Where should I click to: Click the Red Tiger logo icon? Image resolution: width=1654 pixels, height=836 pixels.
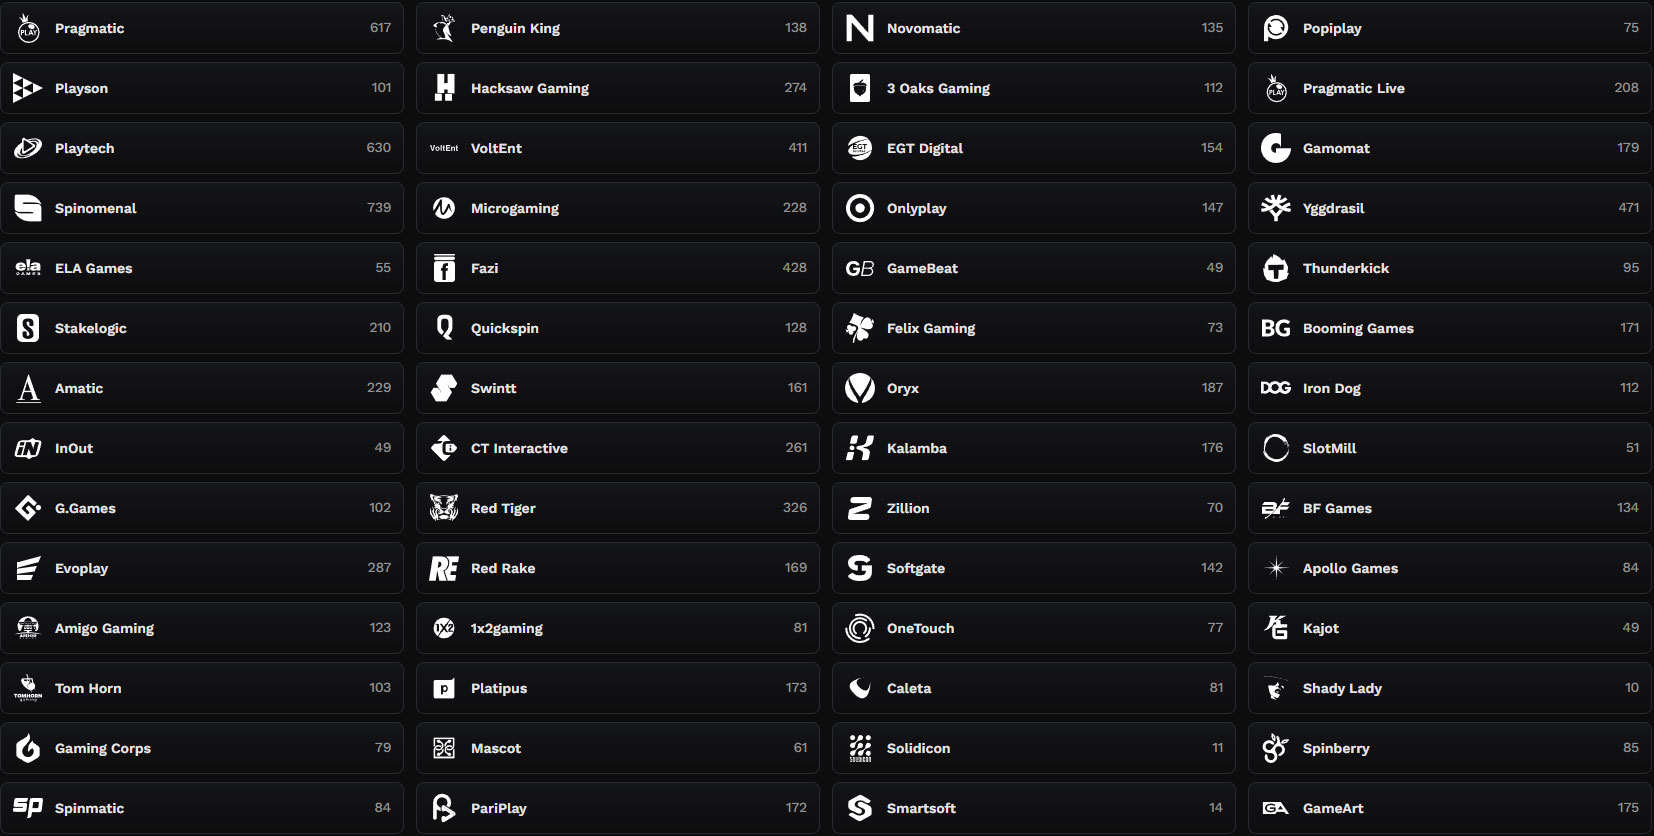pos(444,508)
